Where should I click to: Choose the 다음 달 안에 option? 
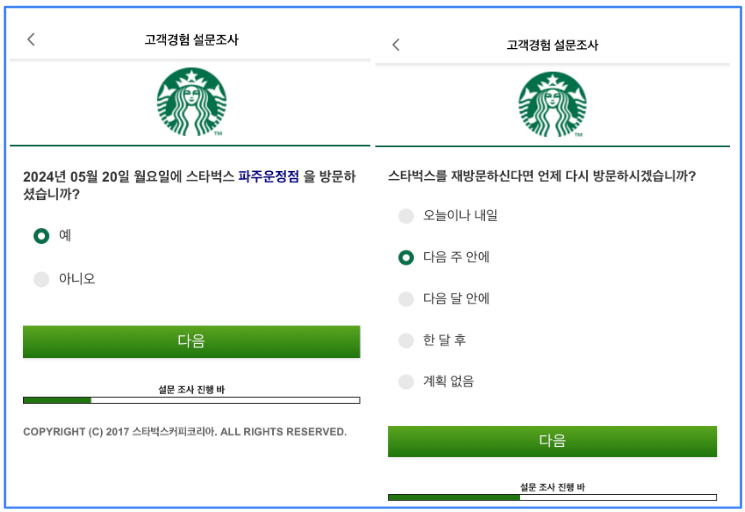click(406, 299)
